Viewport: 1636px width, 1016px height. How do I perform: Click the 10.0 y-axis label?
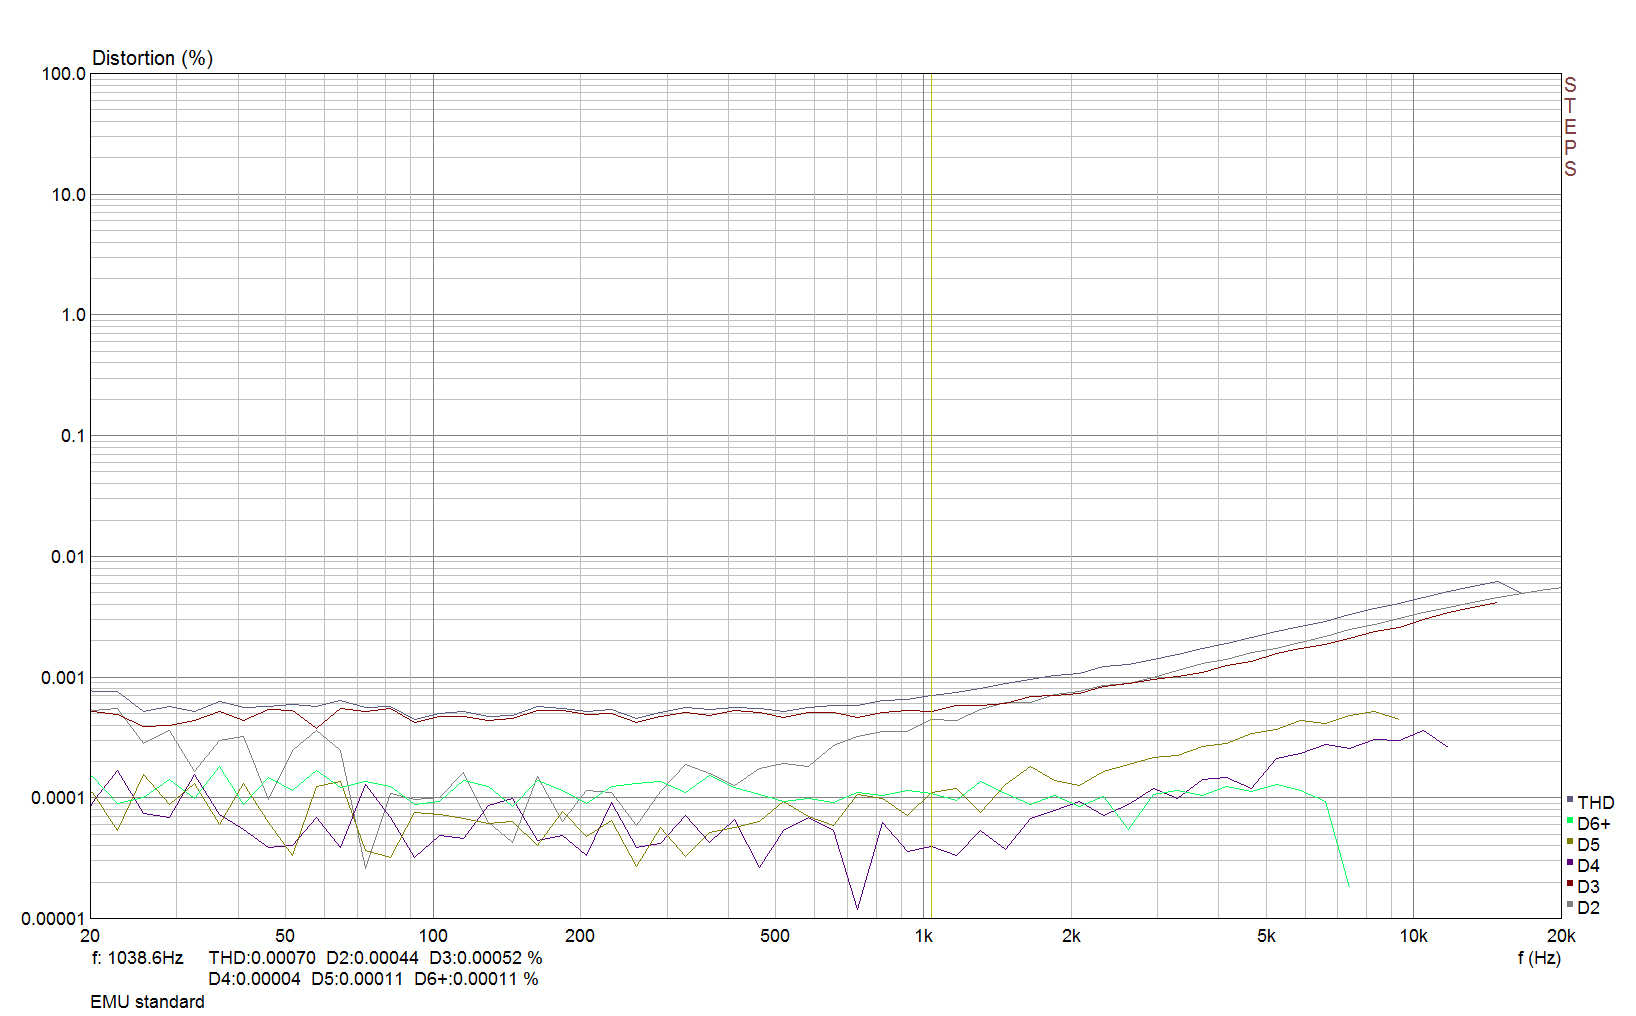pos(68,195)
